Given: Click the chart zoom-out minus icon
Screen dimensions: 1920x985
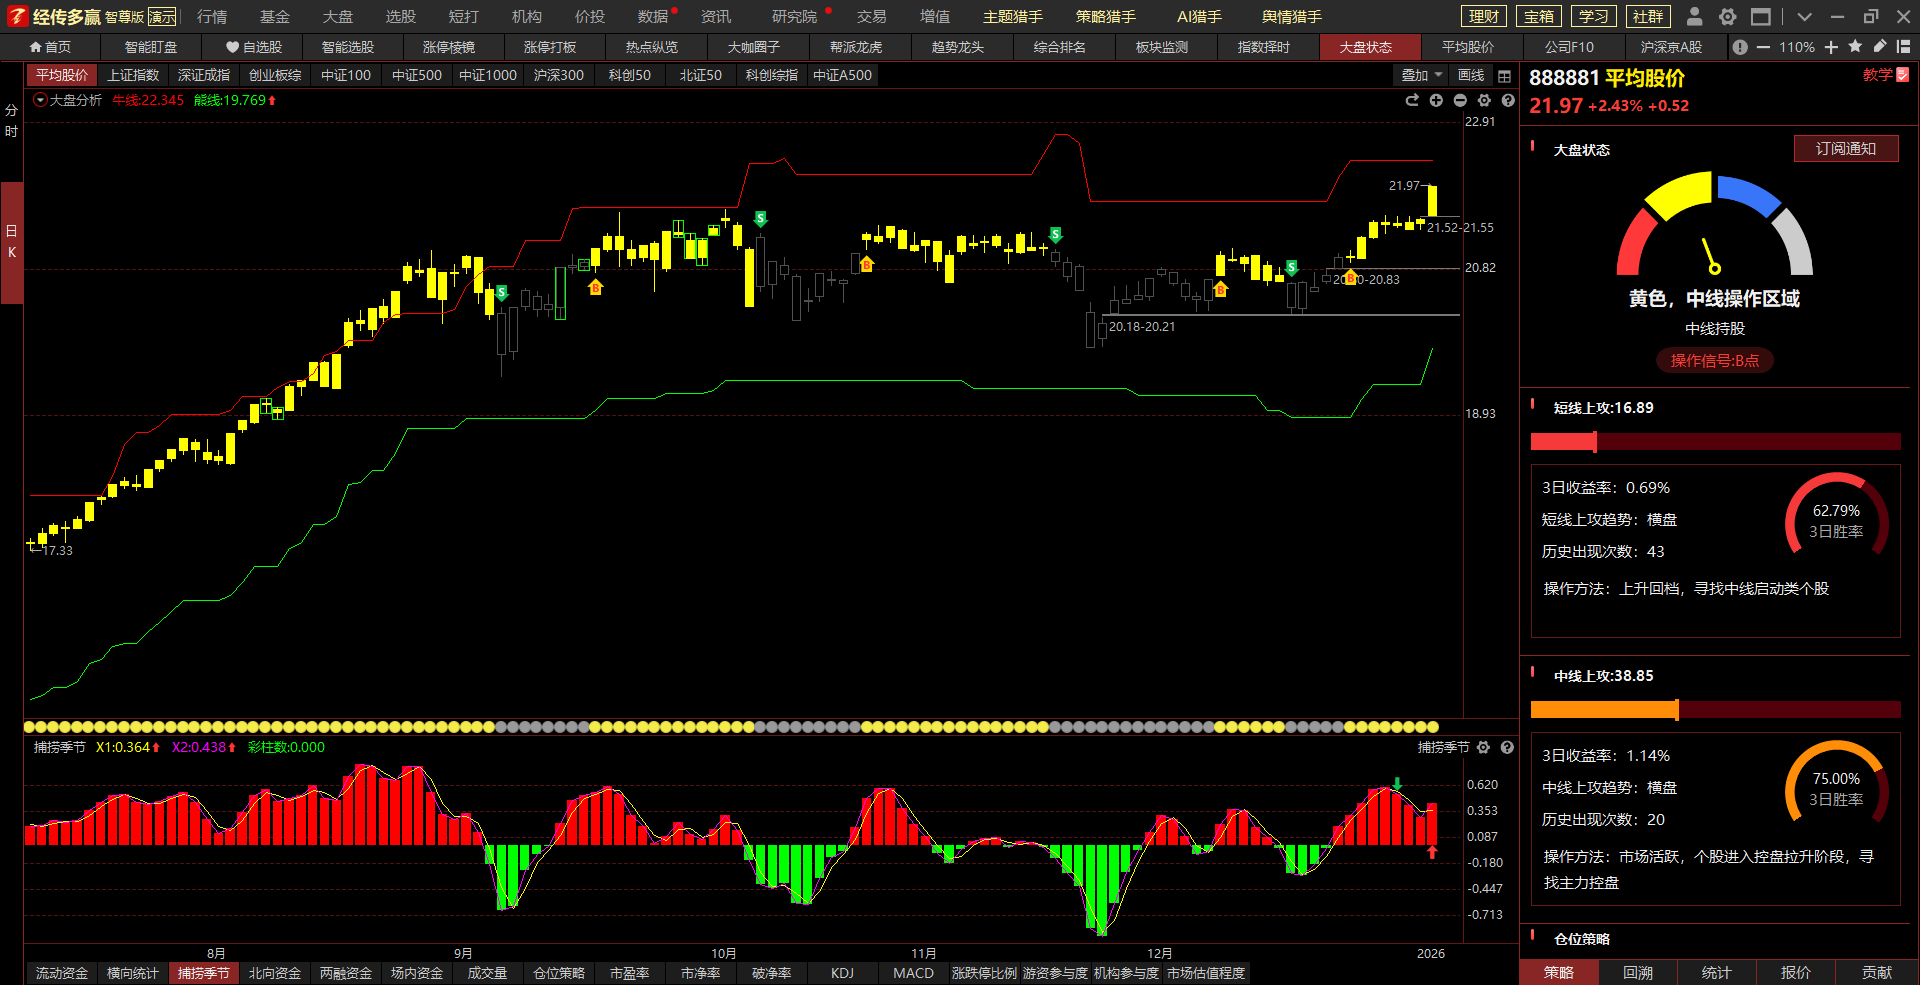Looking at the screenshot, I should click(1460, 101).
